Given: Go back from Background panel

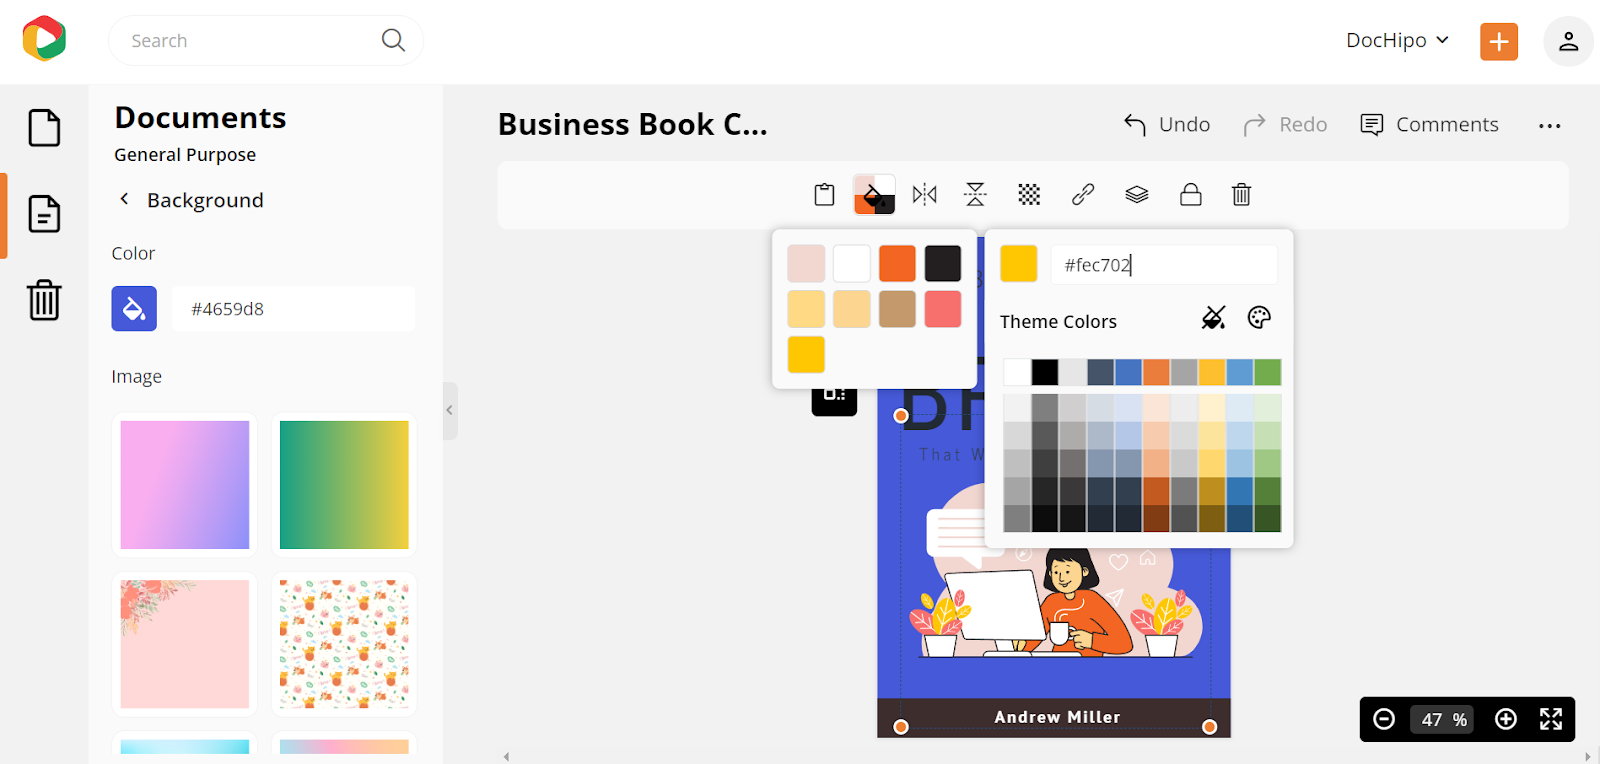Looking at the screenshot, I should point(124,199).
